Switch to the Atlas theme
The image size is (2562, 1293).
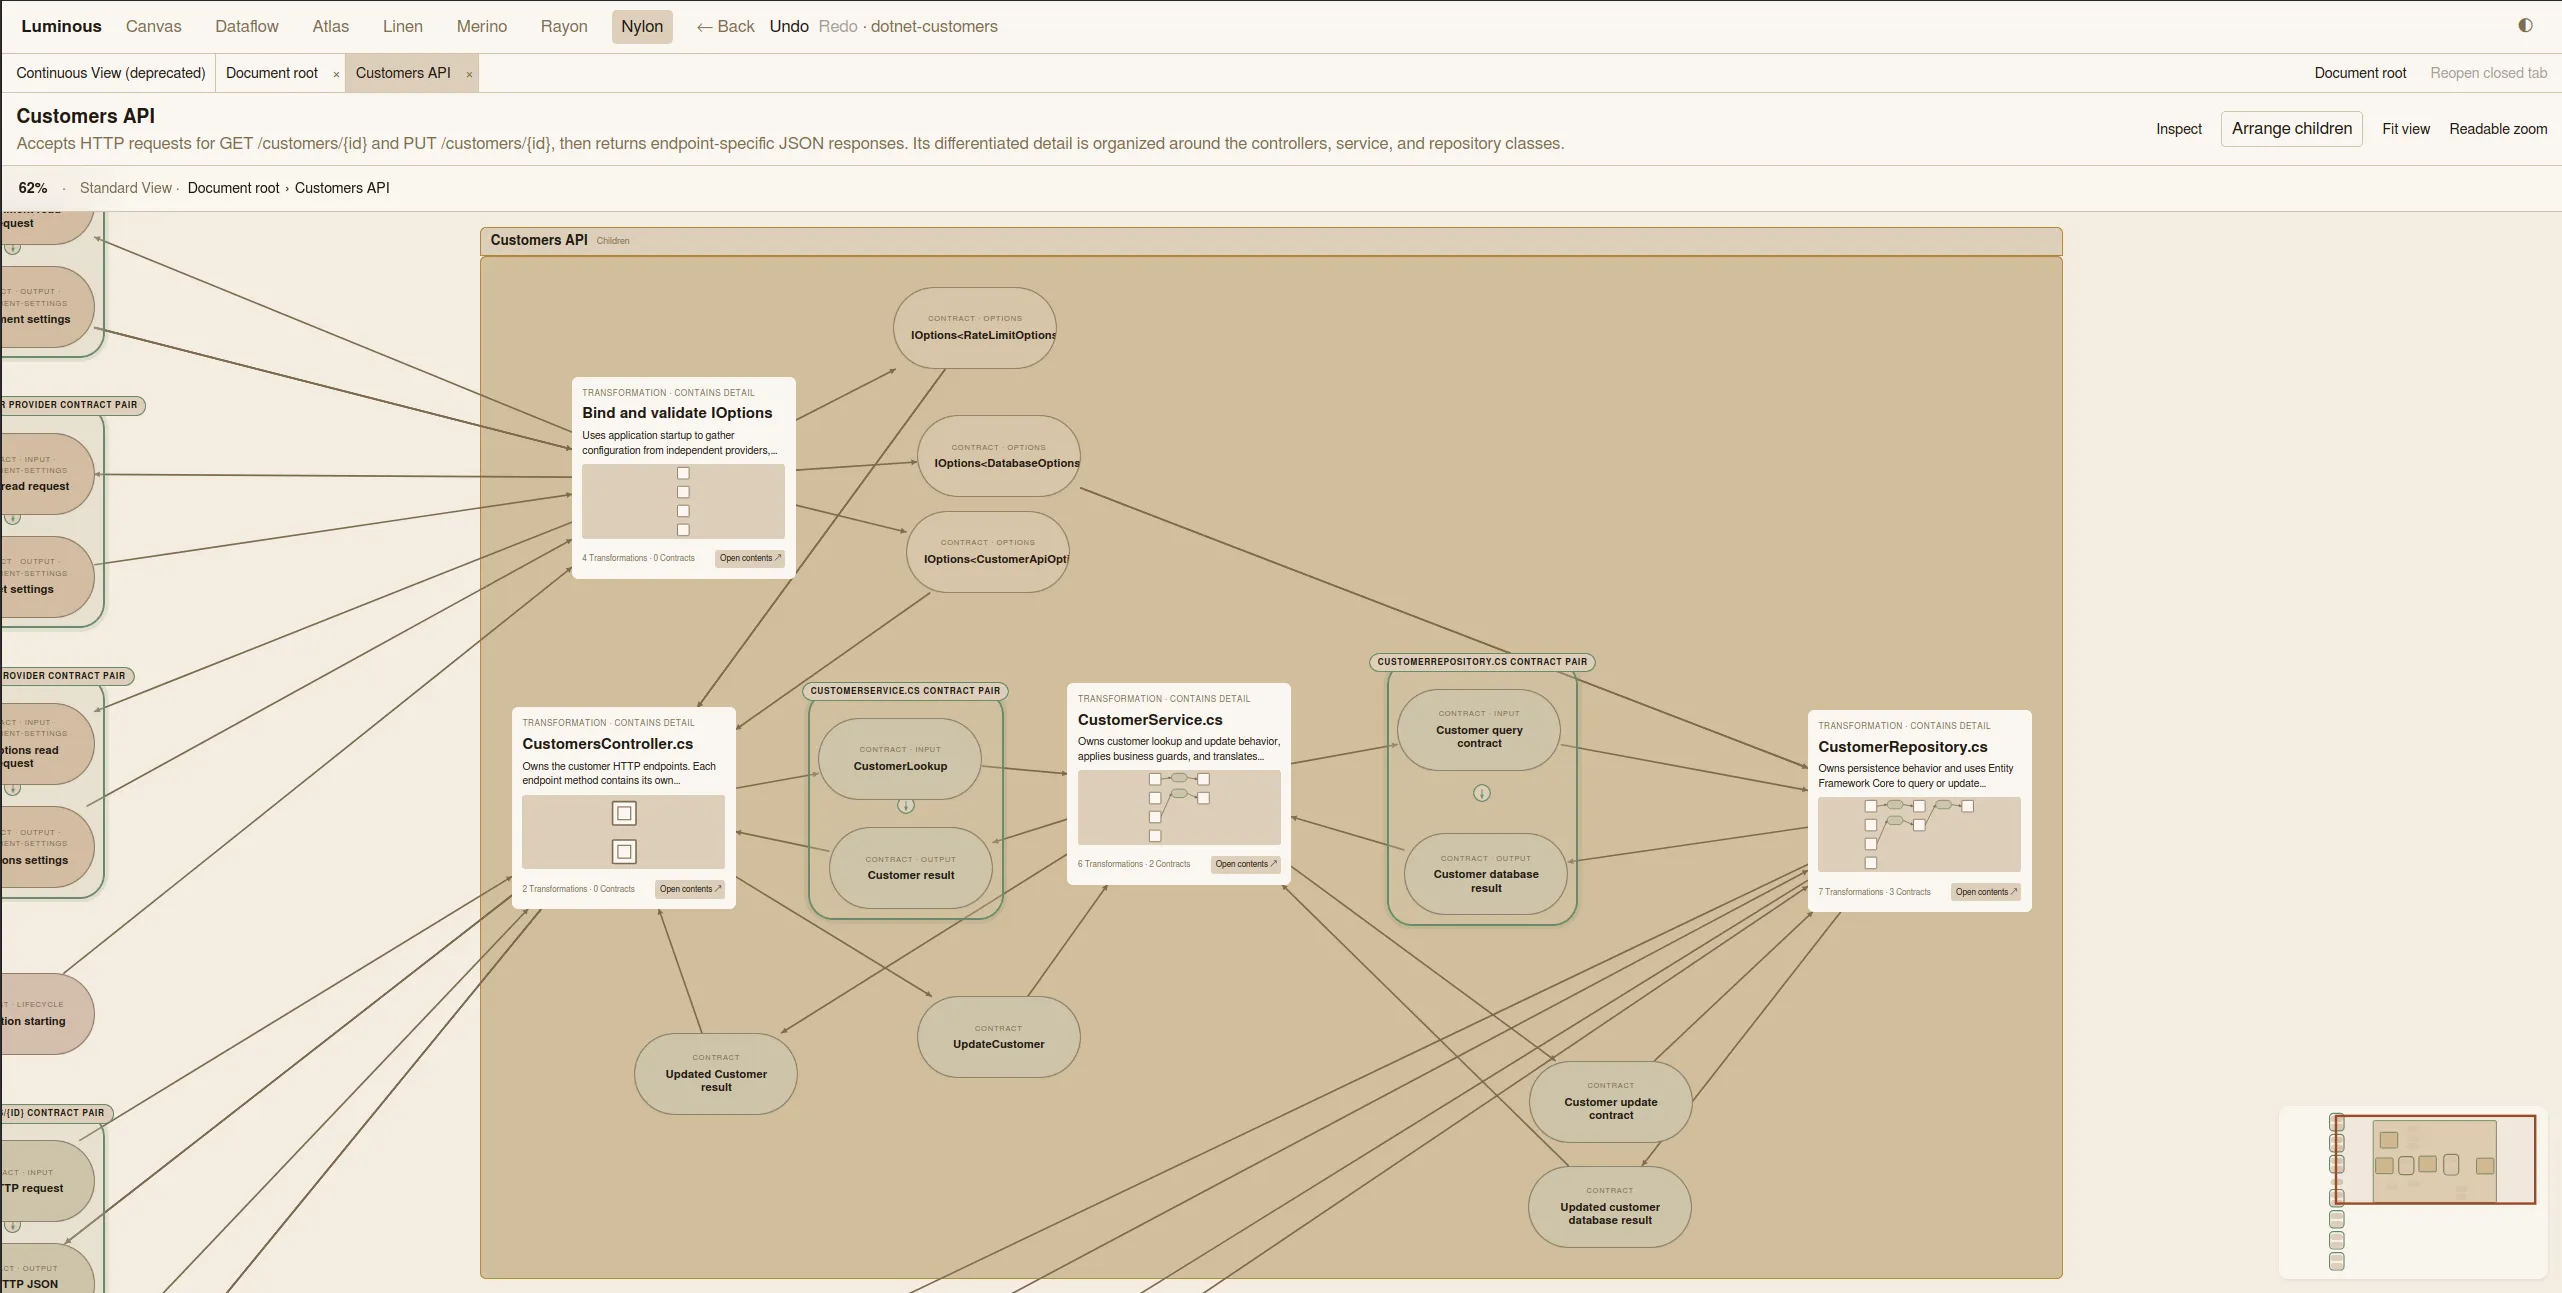coord(330,26)
